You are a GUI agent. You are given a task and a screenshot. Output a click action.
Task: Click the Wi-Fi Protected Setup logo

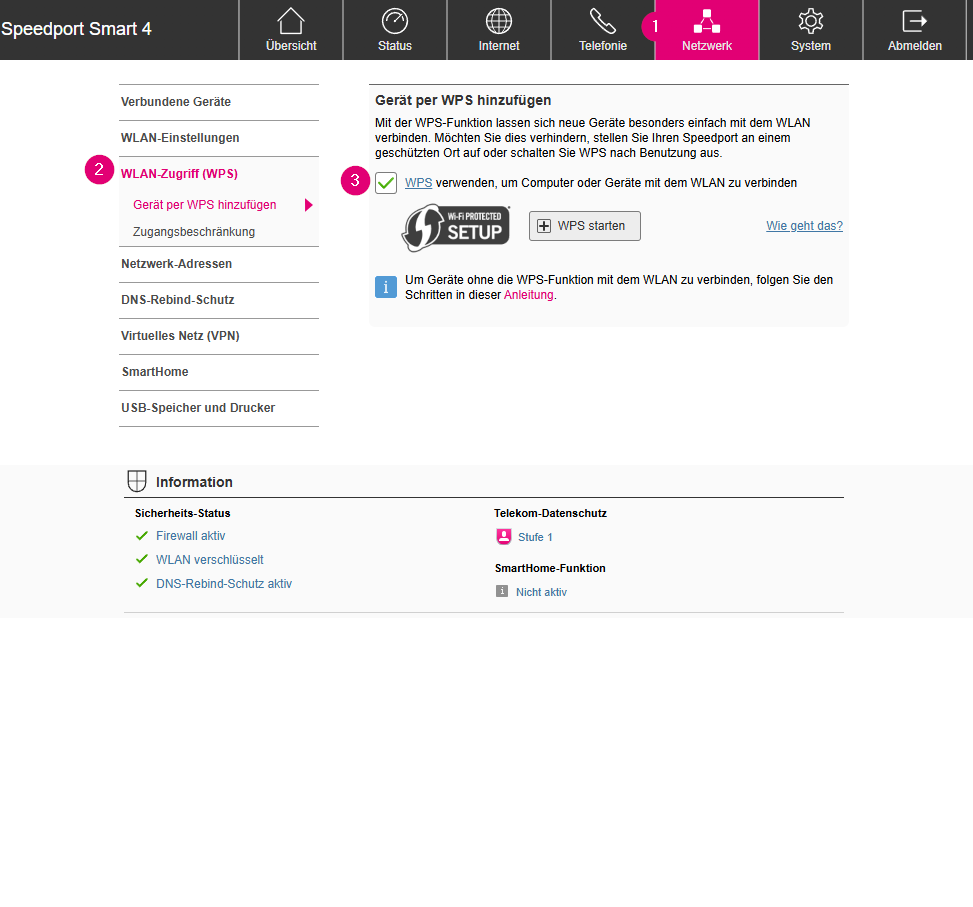pos(456,227)
